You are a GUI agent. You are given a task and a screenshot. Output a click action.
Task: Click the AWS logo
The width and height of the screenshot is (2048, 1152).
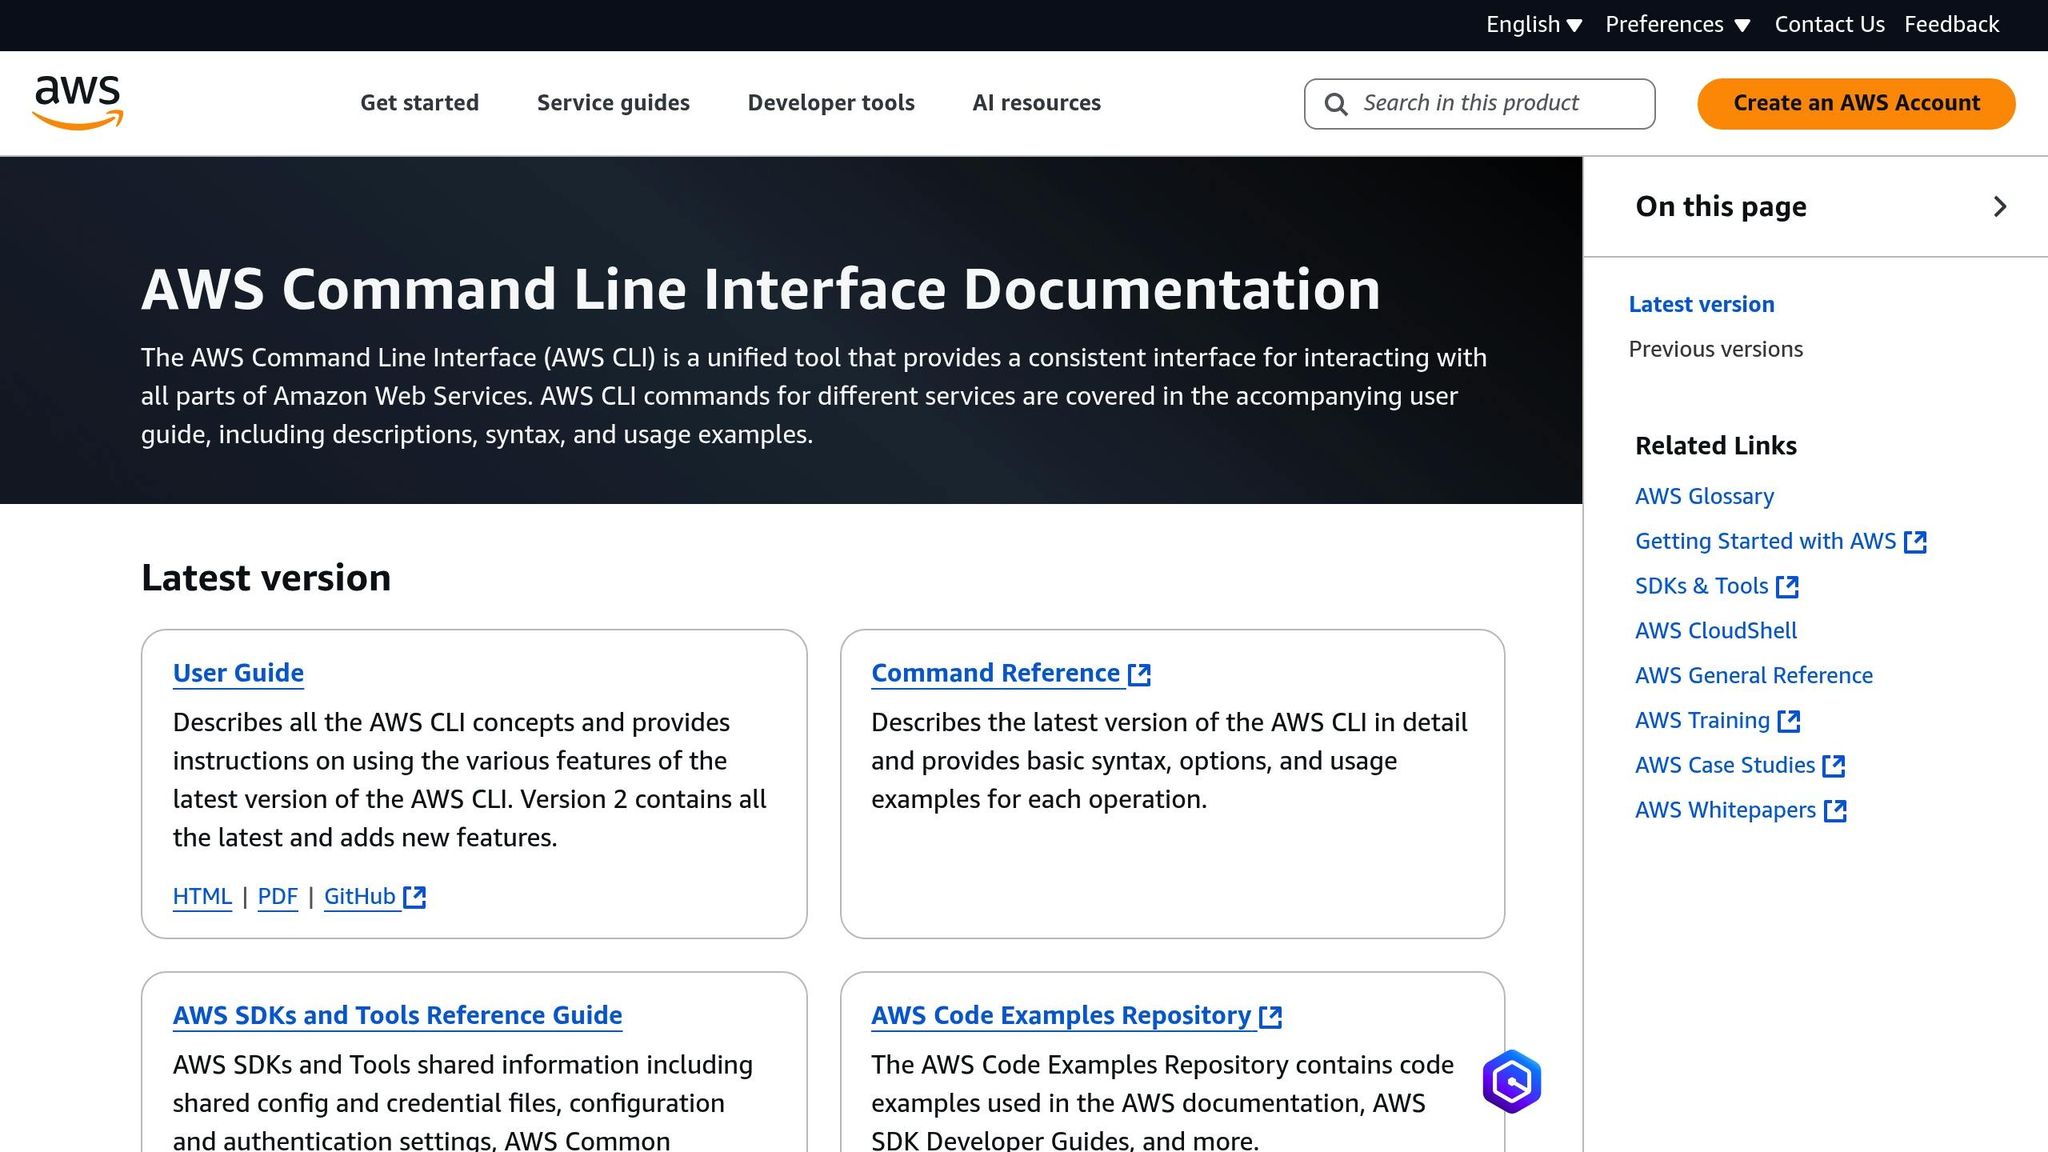click(78, 103)
